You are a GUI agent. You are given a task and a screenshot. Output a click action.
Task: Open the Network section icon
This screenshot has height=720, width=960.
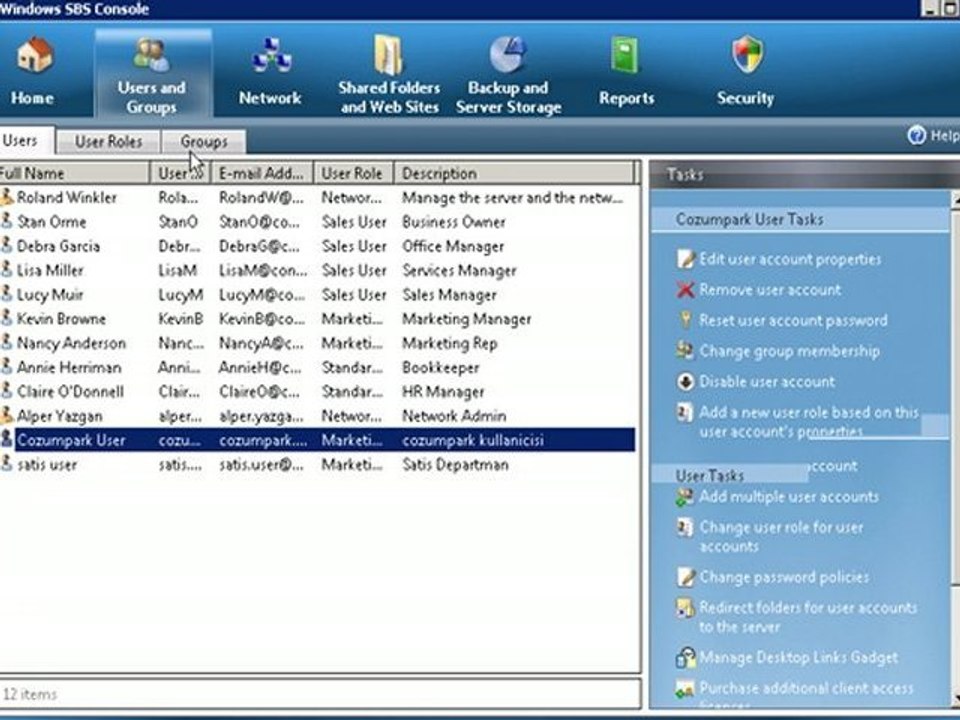click(271, 56)
